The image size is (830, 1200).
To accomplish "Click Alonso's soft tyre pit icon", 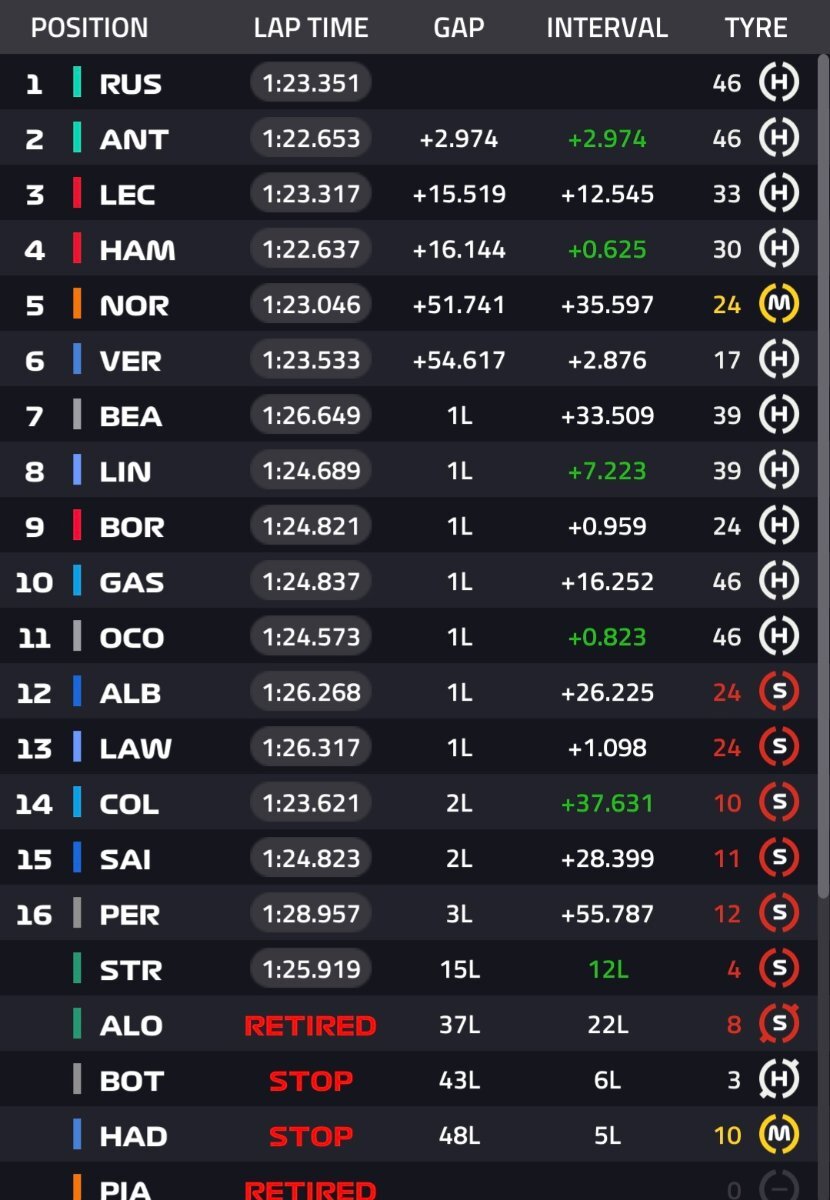I will 779,1024.
